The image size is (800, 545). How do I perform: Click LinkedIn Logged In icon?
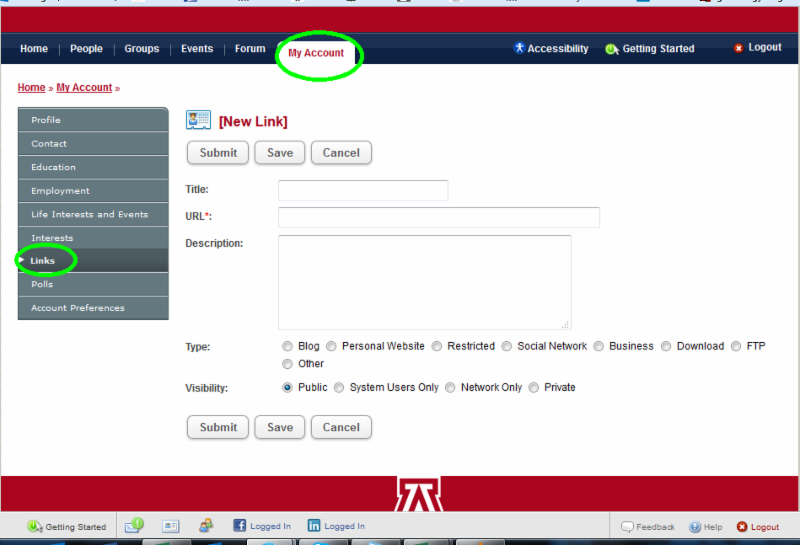click(x=314, y=526)
